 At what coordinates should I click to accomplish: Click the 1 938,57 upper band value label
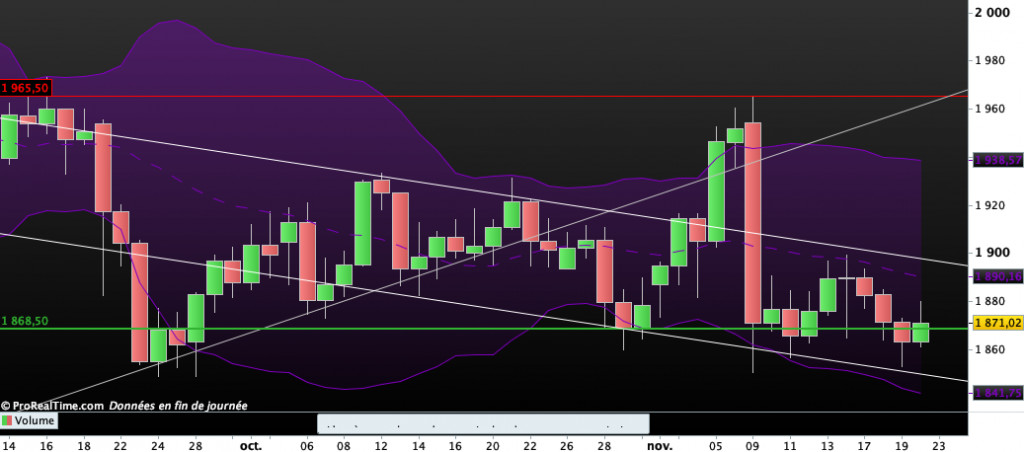click(x=997, y=159)
